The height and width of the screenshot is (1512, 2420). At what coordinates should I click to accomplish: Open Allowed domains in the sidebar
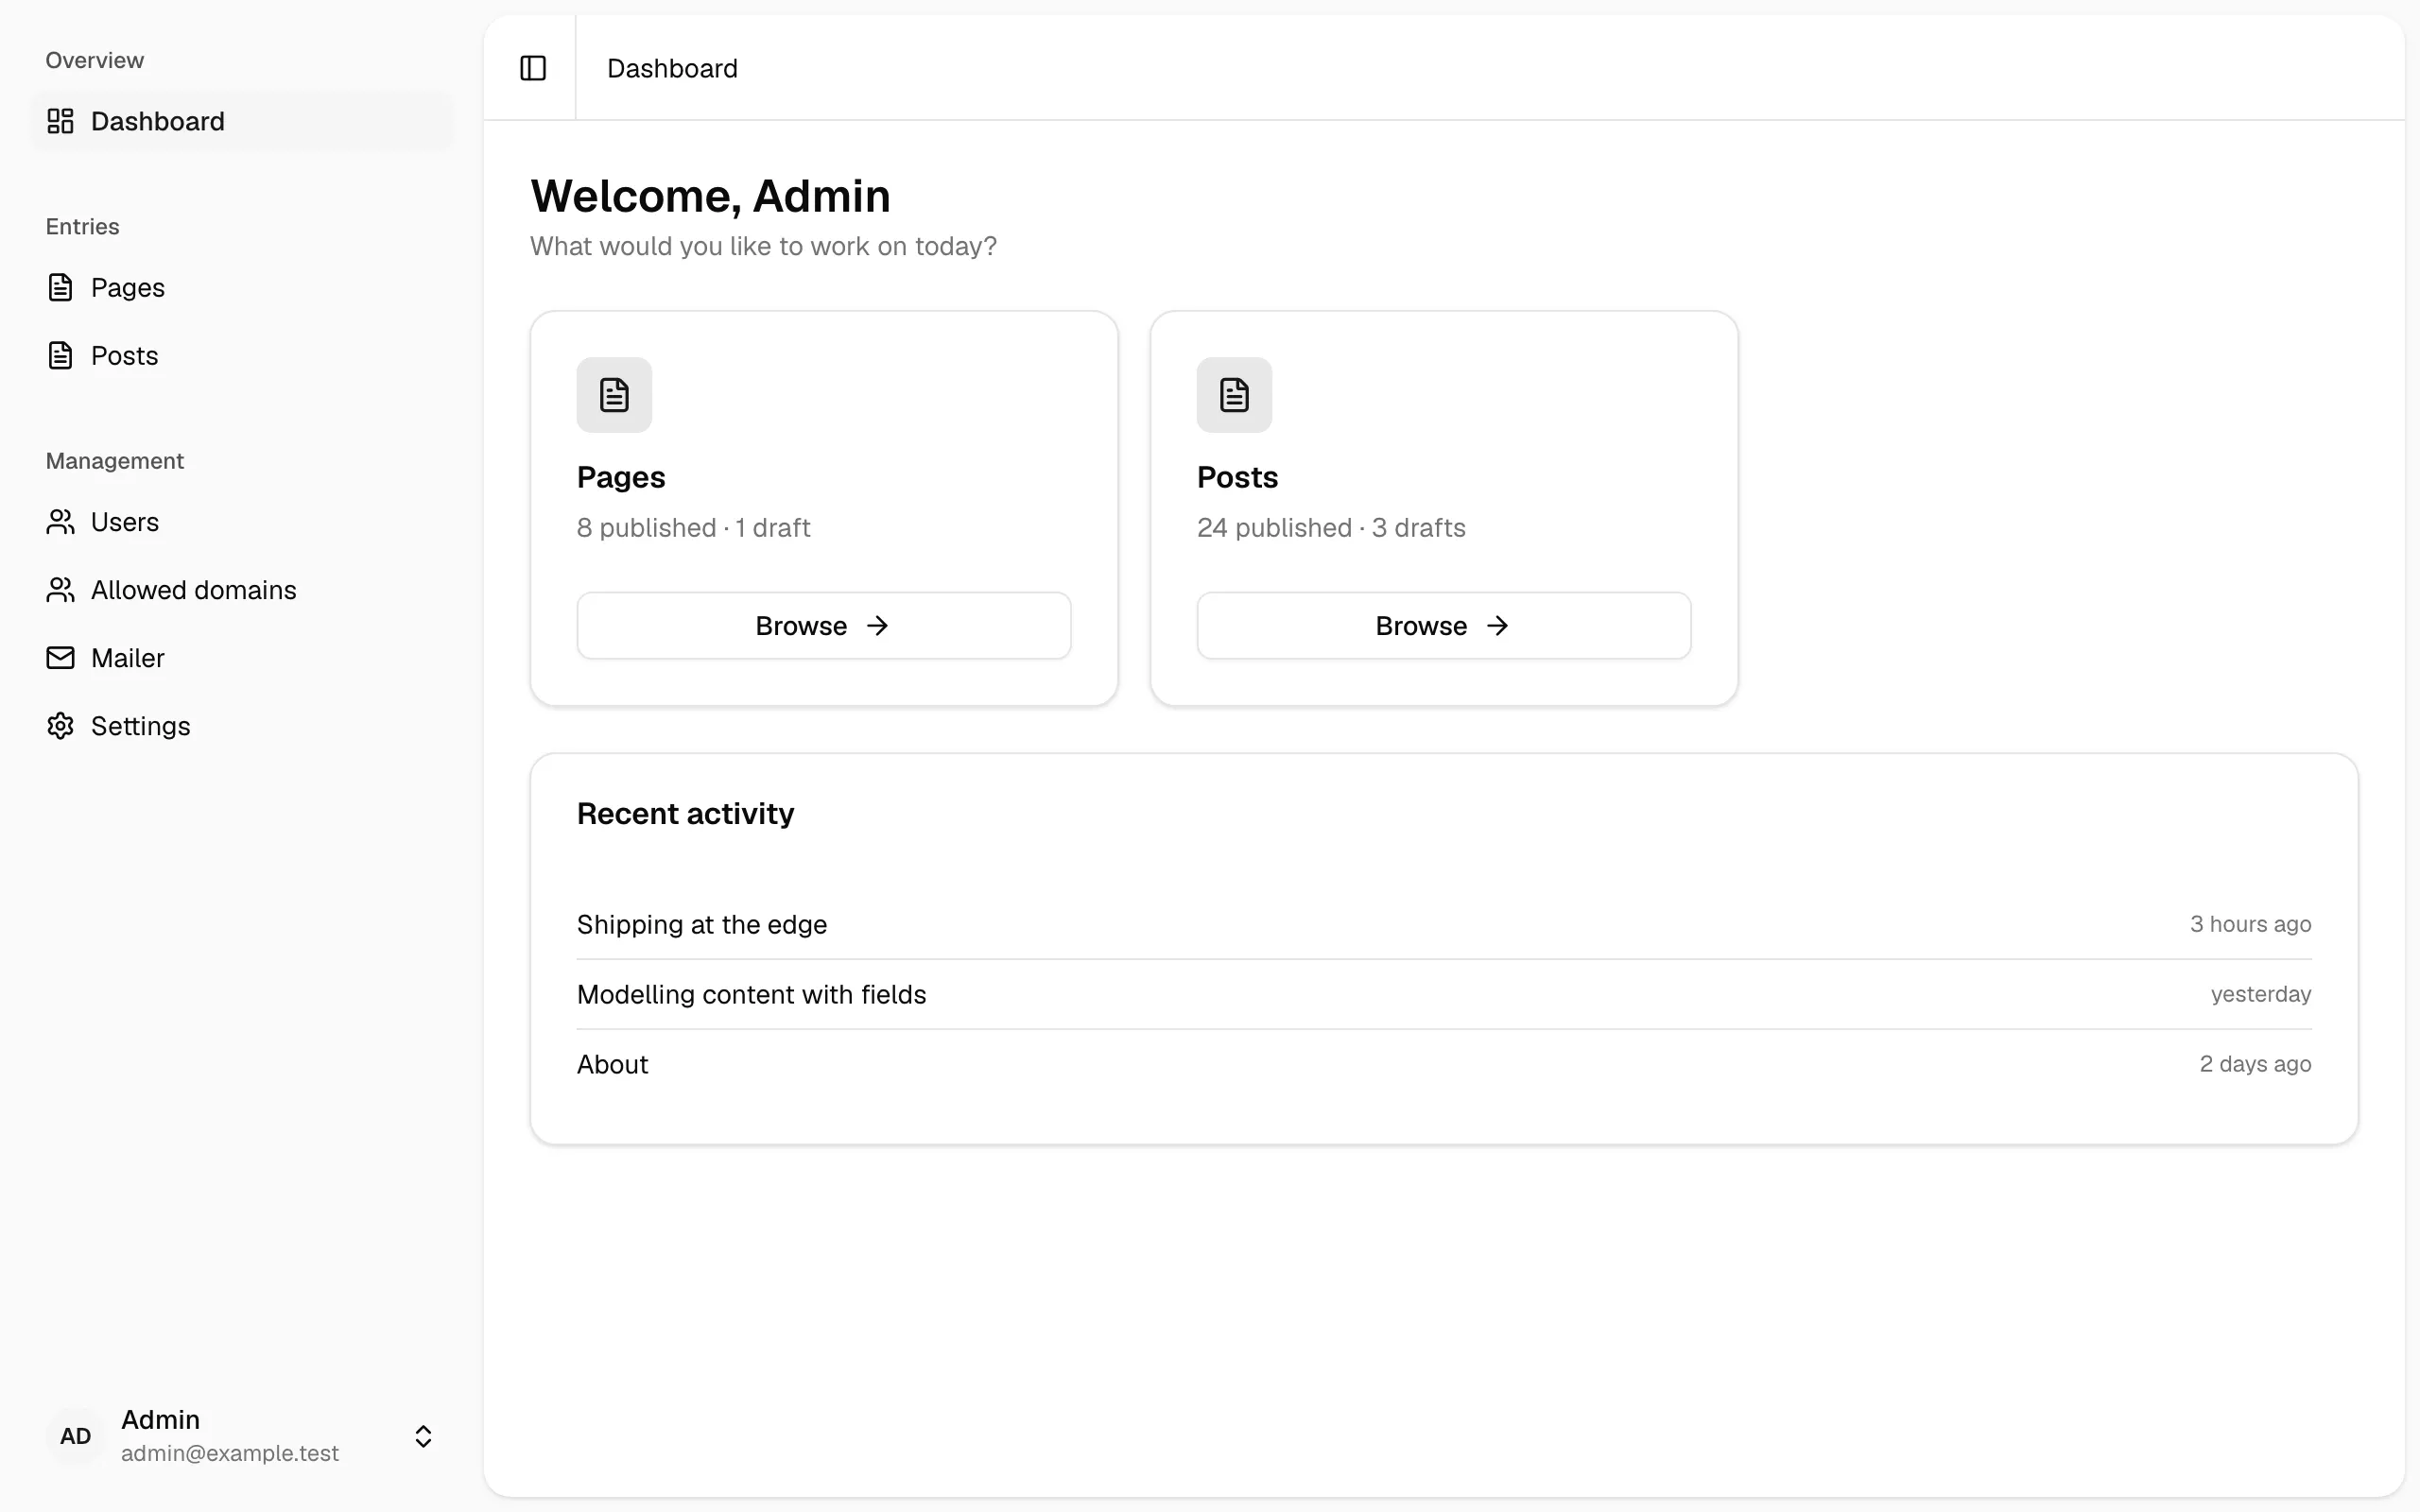coord(242,590)
